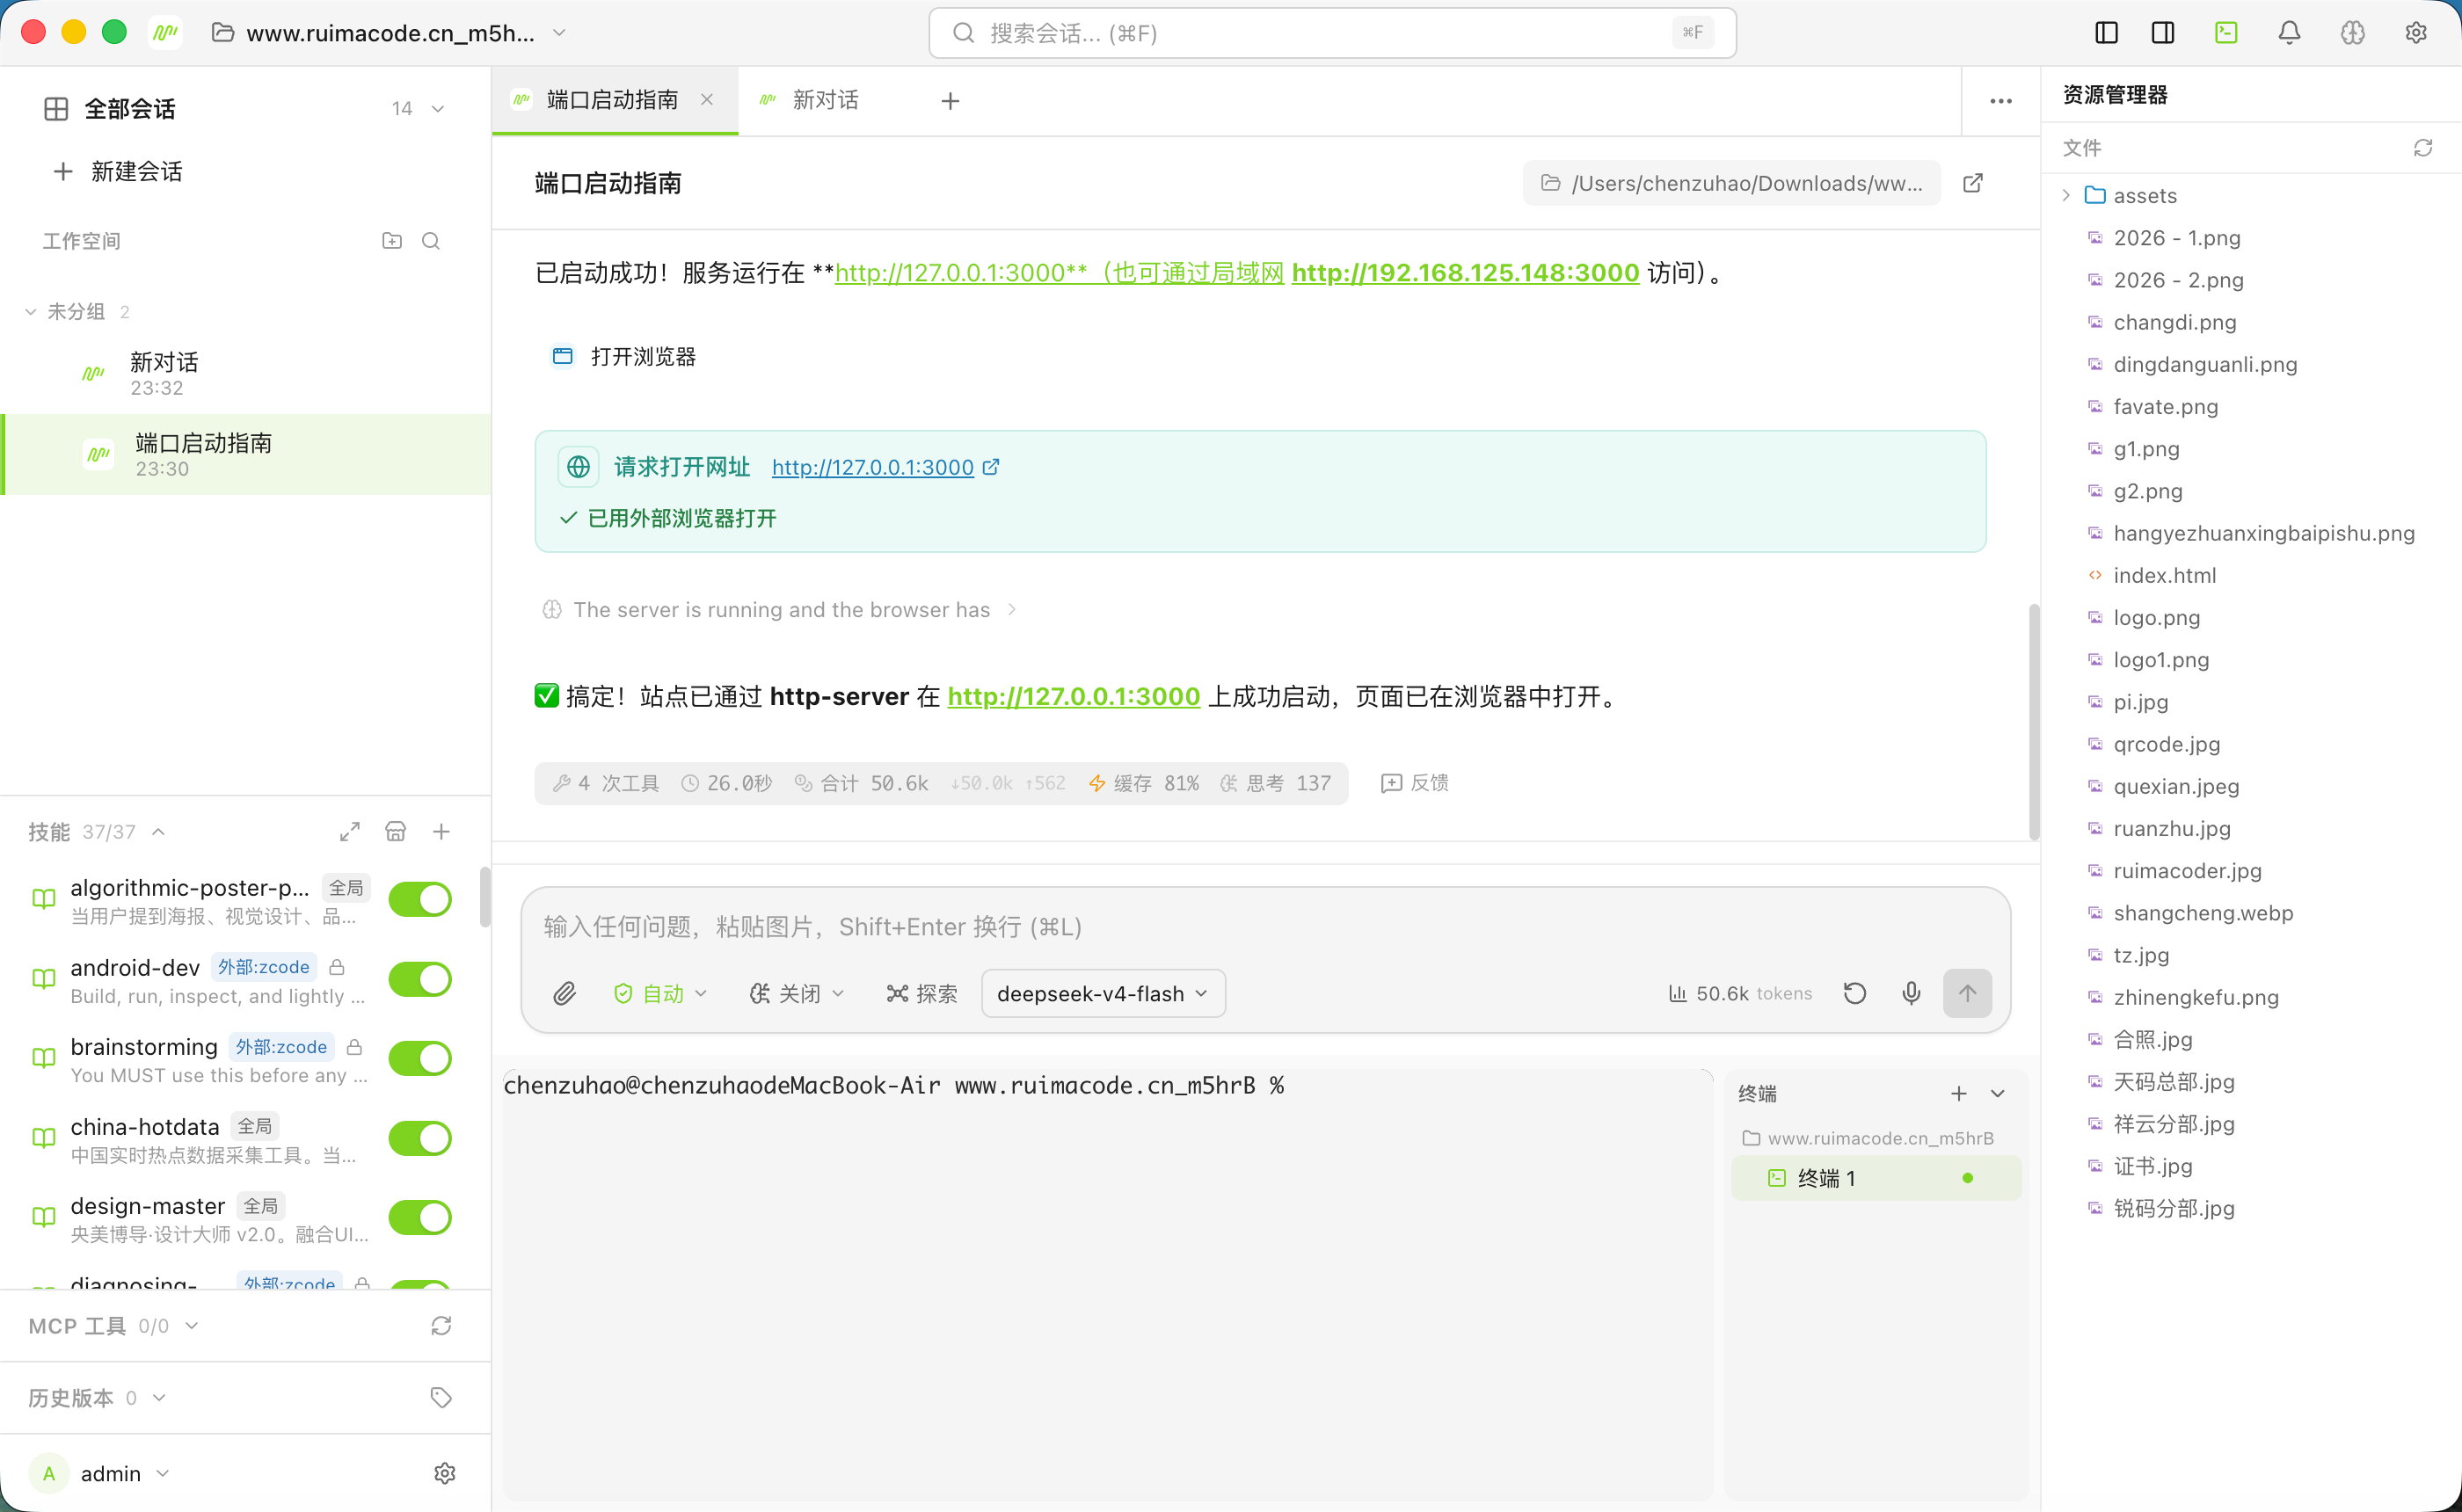The width and height of the screenshot is (2462, 1512).
Task: Refresh the file explorer list
Action: [2423, 148]
